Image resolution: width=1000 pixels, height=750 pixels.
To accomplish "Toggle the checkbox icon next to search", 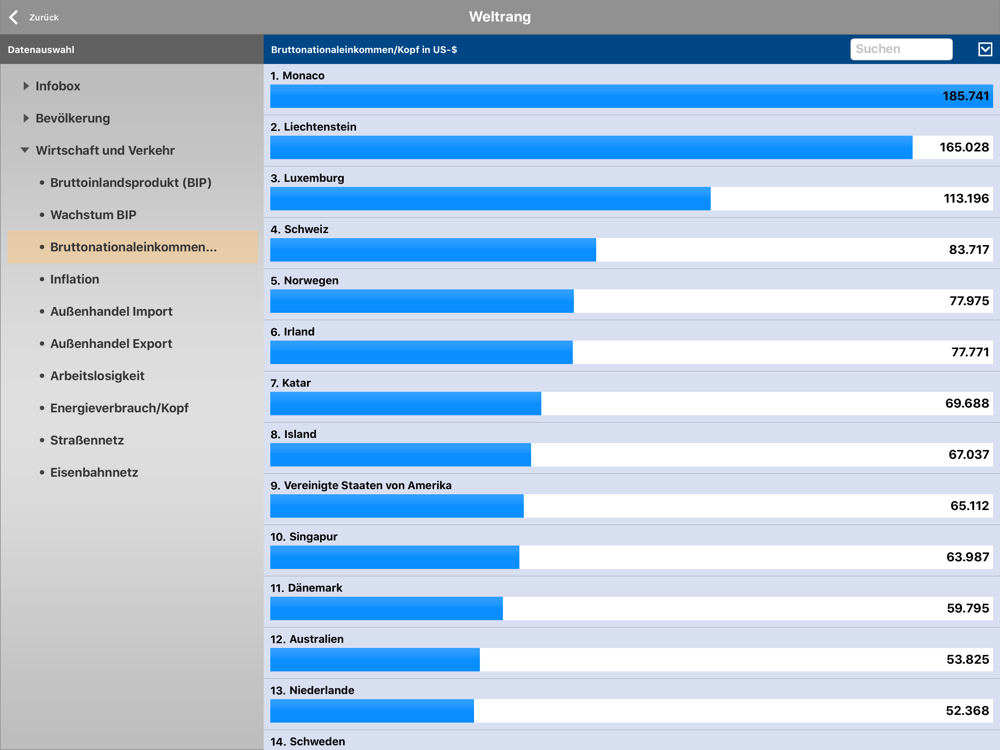I will (985, 49).
